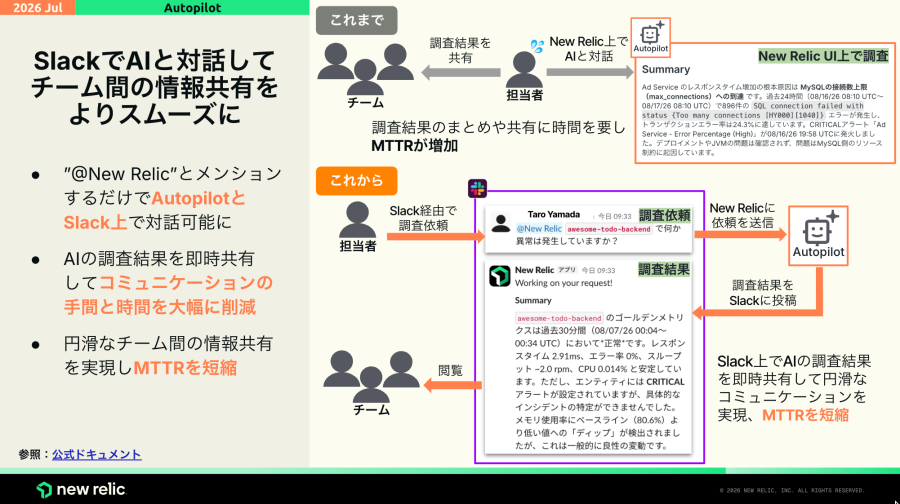Click the 調査依頼 green label

[x=665, y=215]
